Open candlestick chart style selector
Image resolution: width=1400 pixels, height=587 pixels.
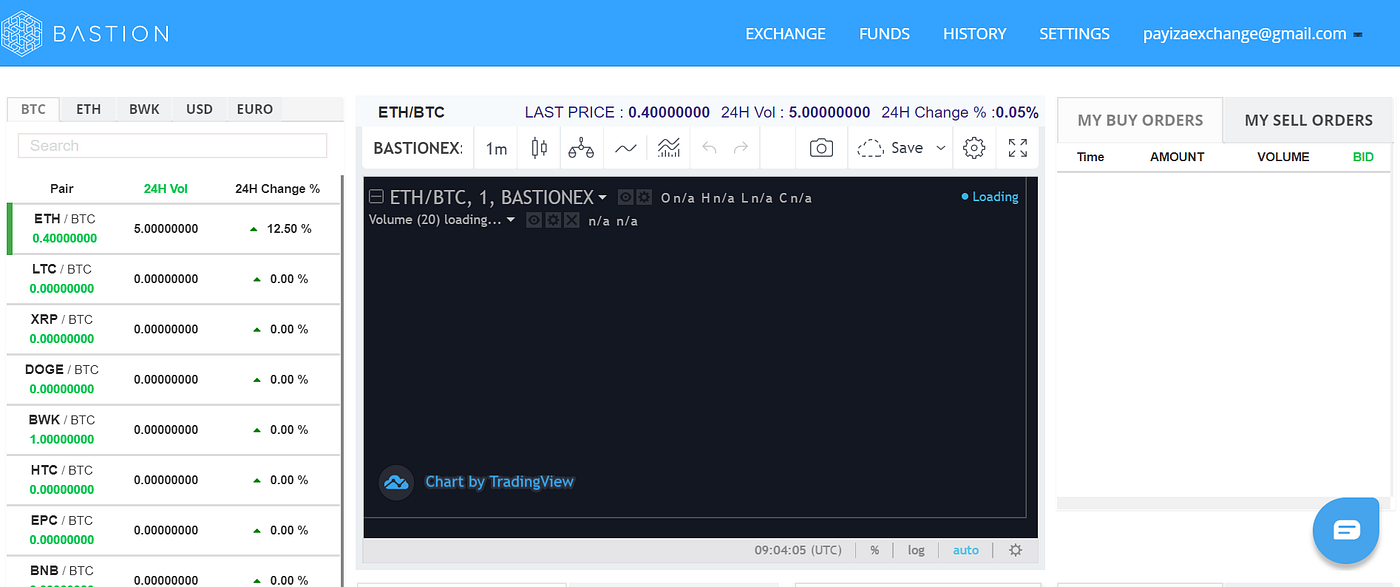pyautogui.click(x=539, y=148)
